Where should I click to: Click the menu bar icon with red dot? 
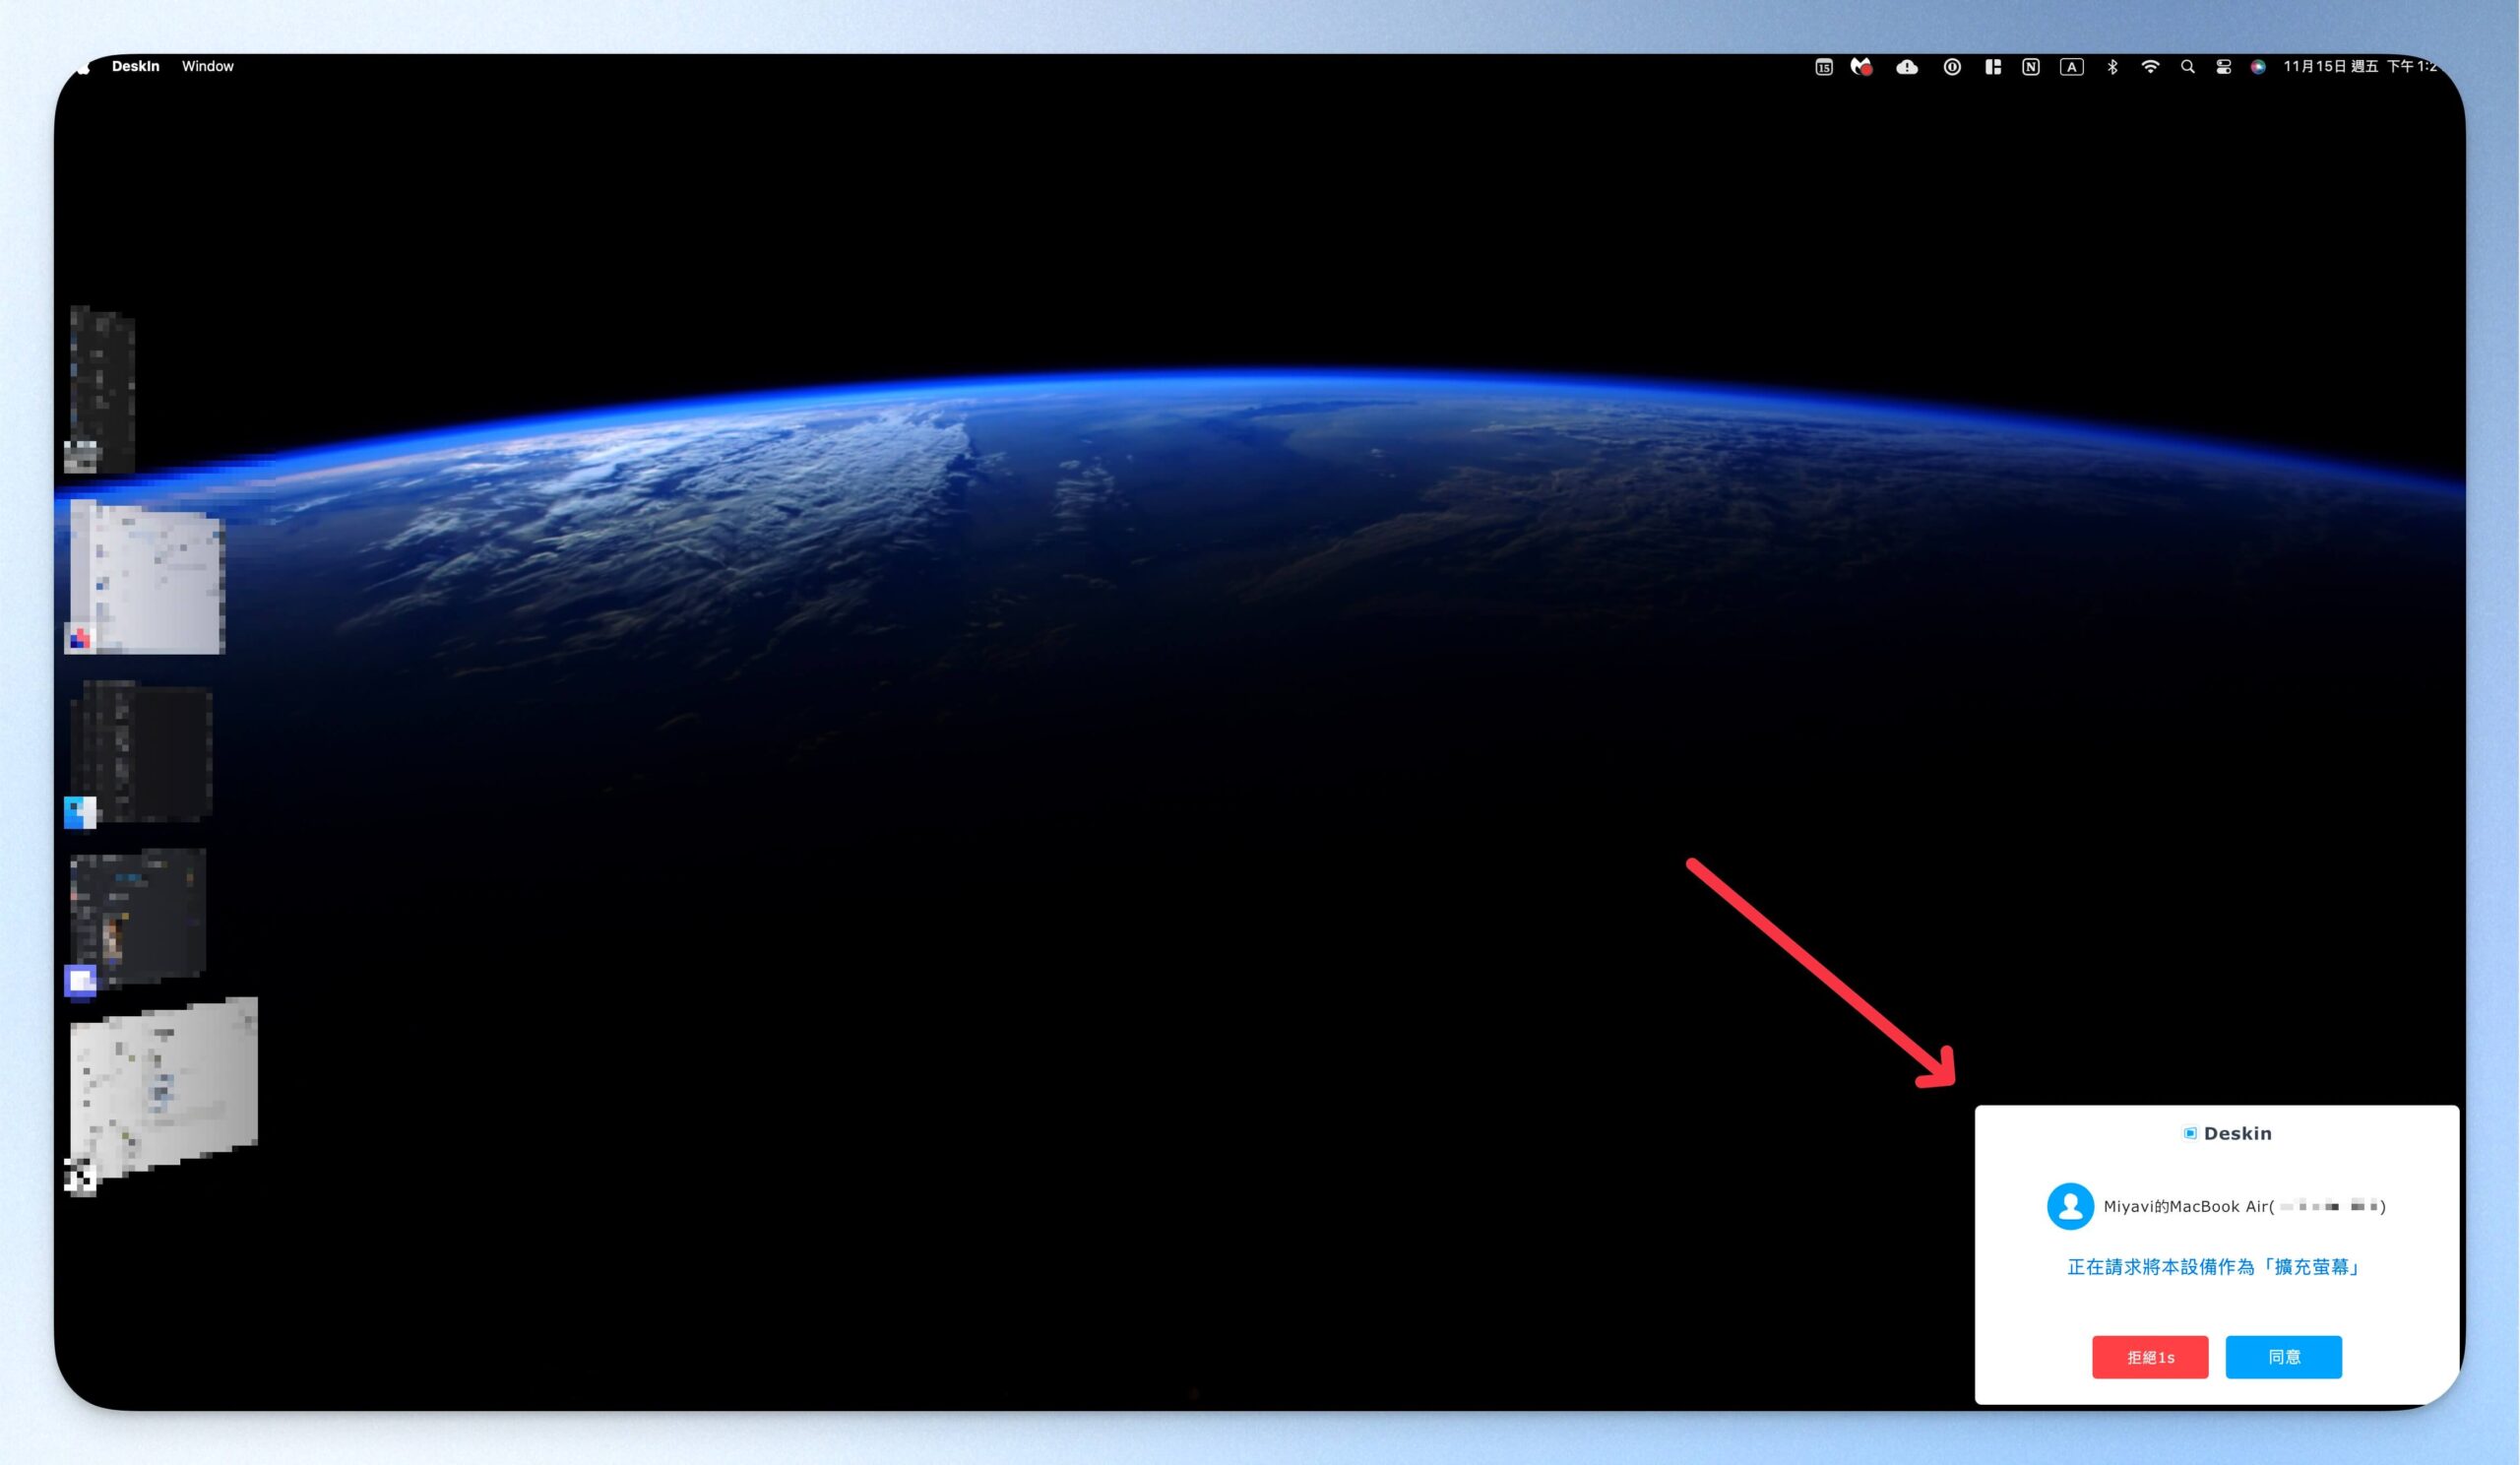(1861, 67)
